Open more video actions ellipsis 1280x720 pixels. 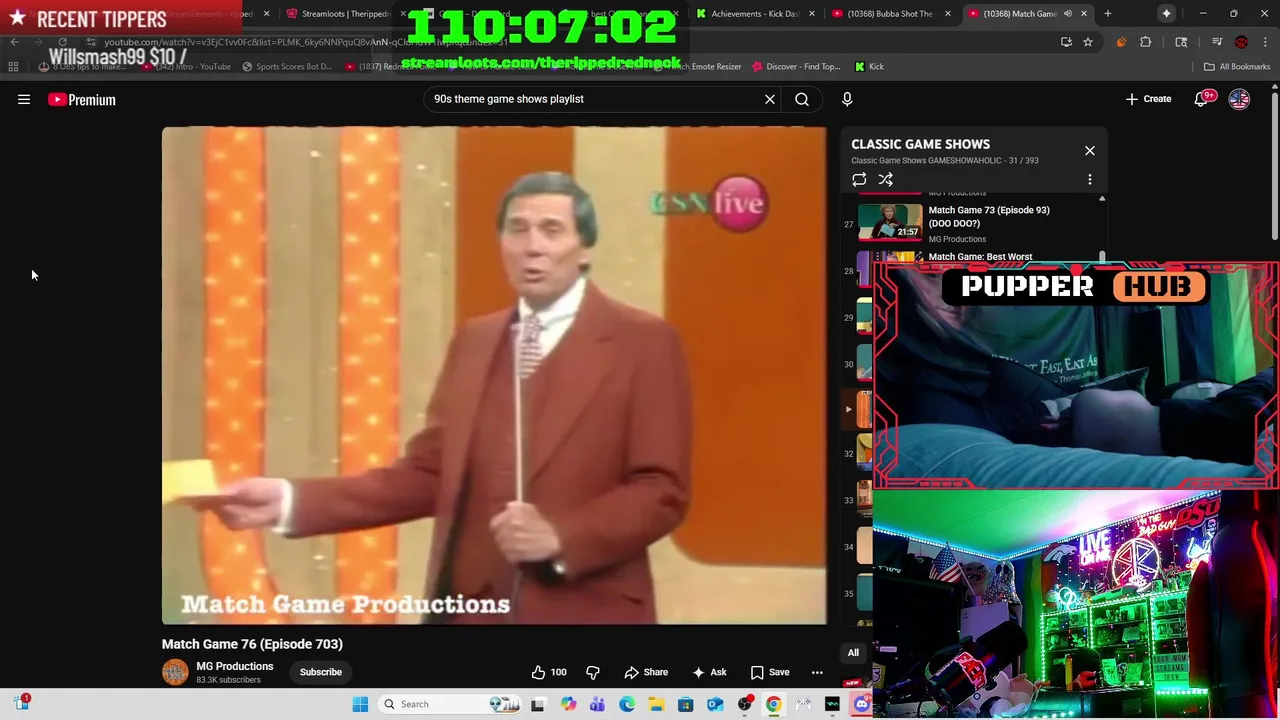[x=817, y=672]
